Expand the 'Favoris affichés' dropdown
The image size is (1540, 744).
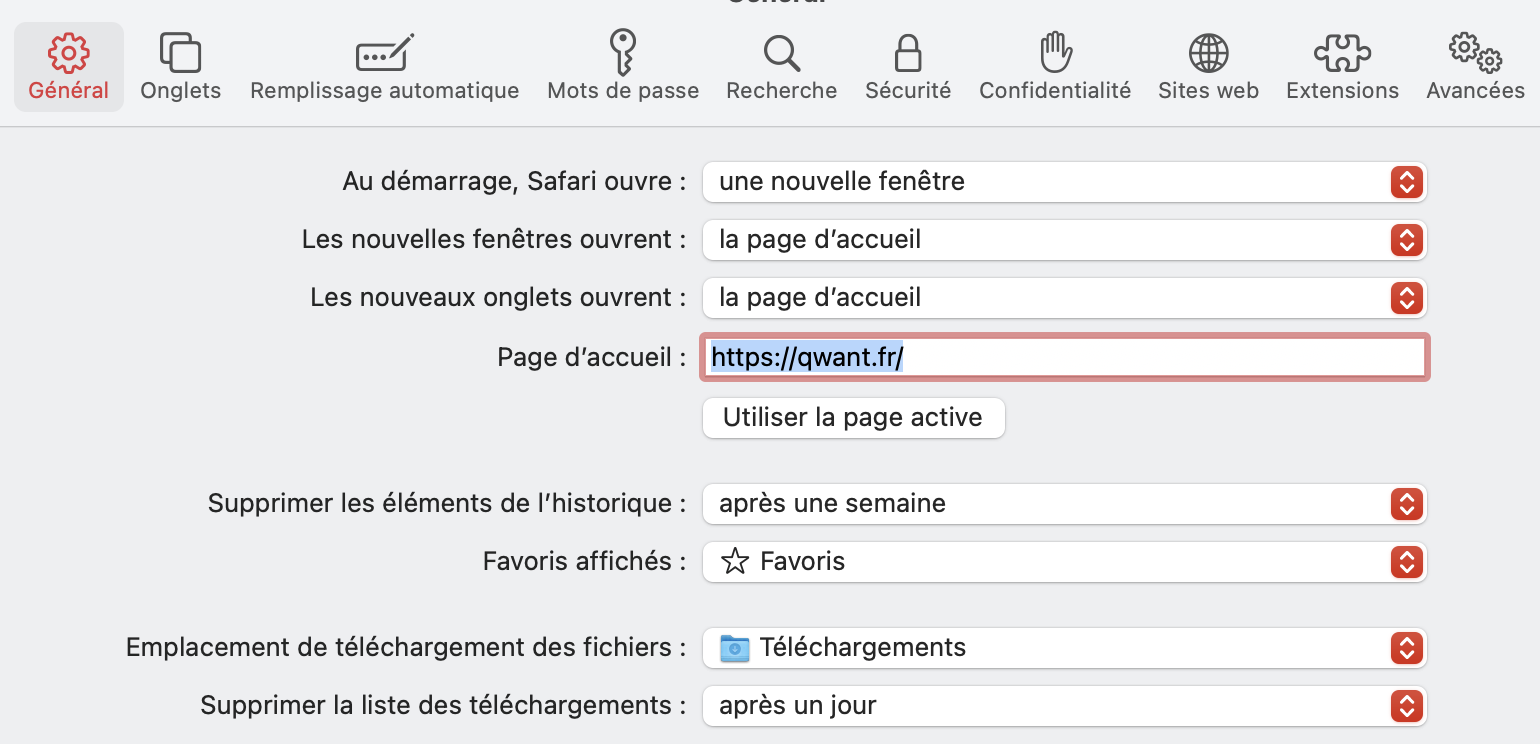1064,562
